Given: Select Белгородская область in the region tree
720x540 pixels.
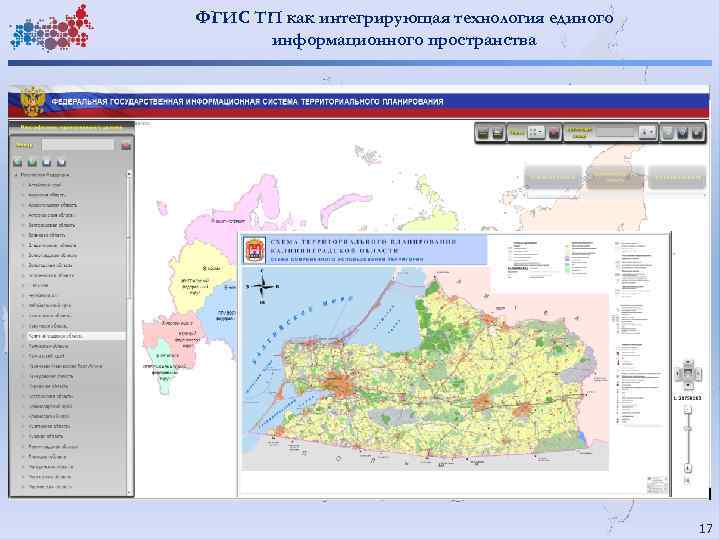Looking at the screenshot, I should click(51, 225).
